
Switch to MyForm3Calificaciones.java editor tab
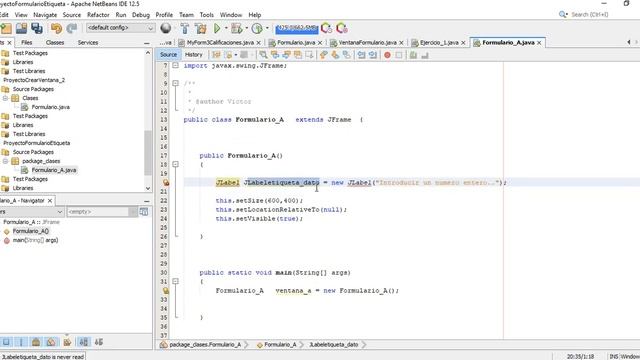click(x=220, y=42)
